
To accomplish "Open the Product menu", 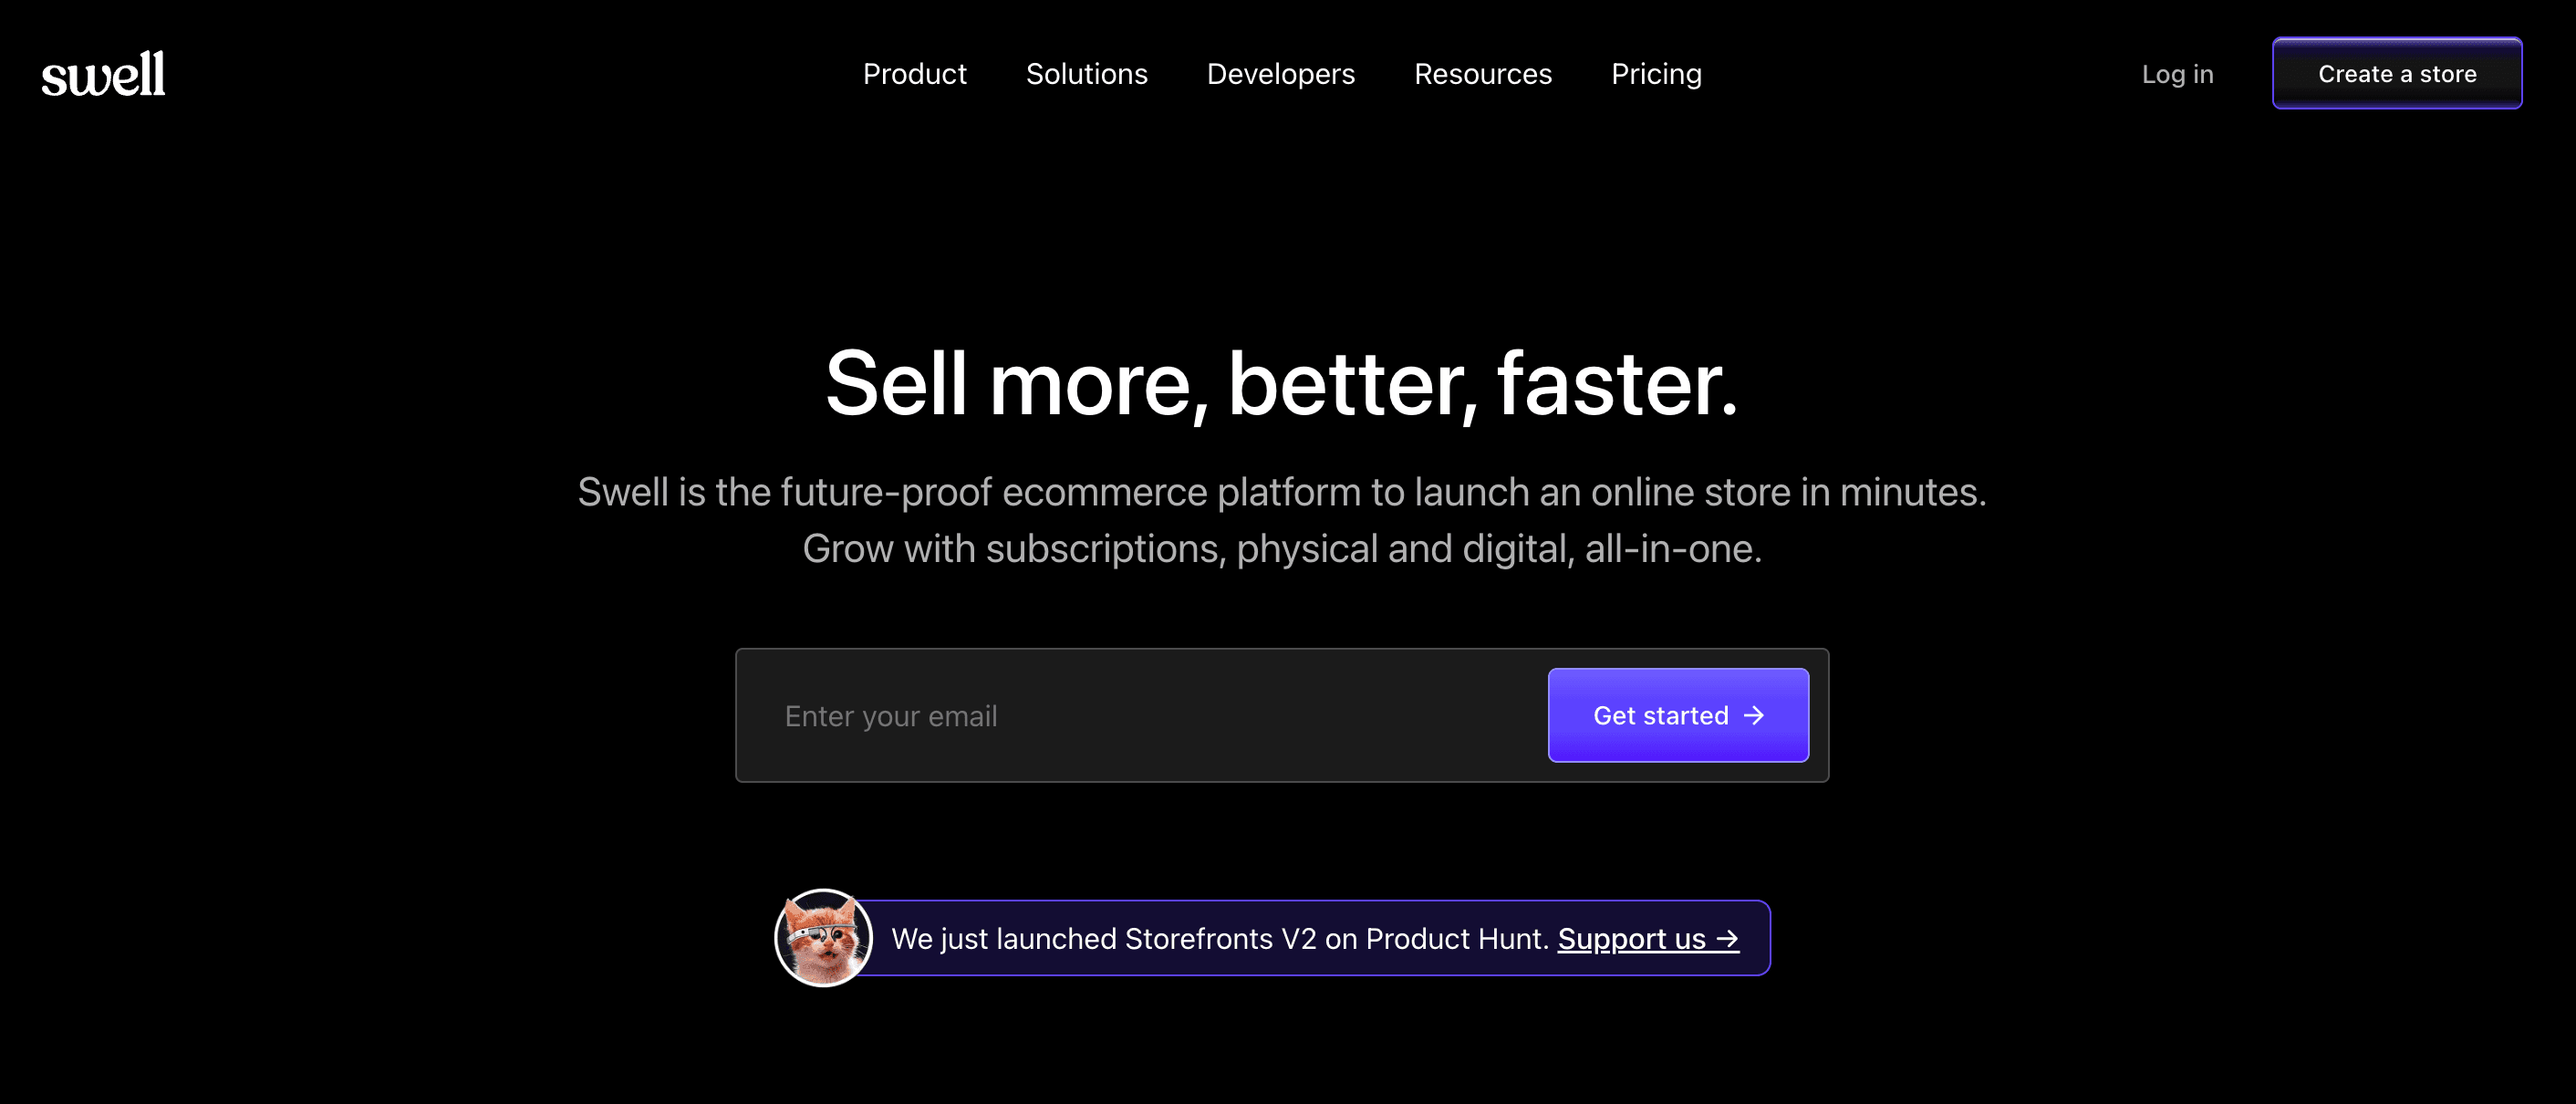I will click(x=914, y=74).
